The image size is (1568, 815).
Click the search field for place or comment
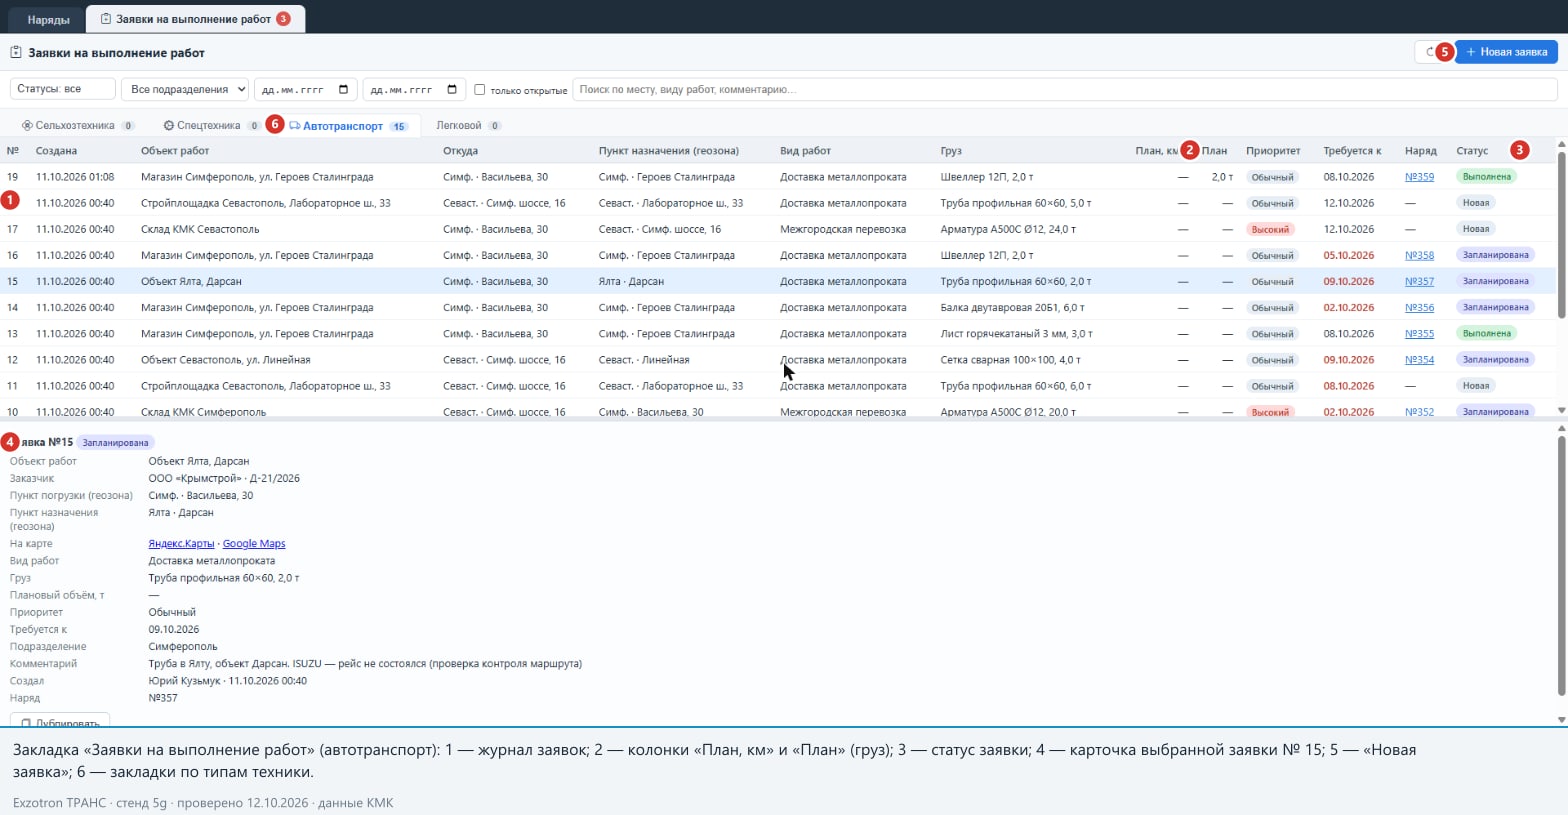(1065, 89)
